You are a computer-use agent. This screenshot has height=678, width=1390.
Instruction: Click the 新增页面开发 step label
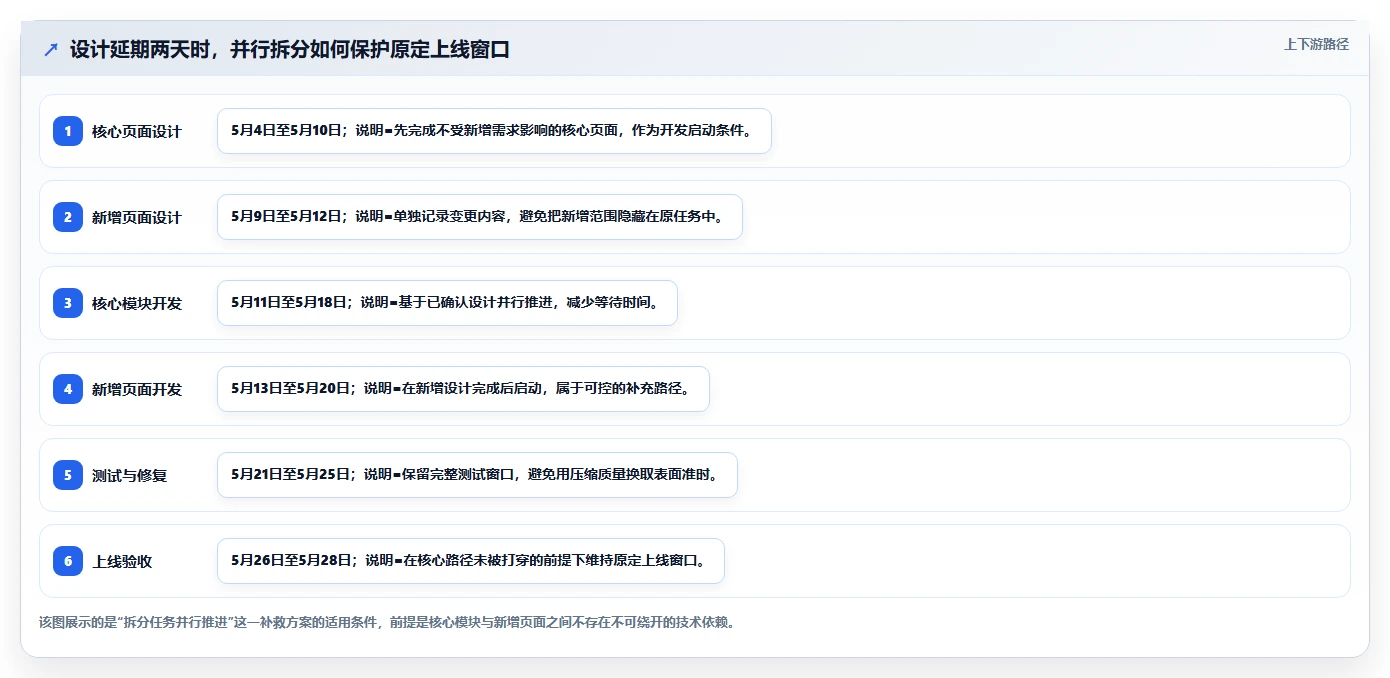tap(137, 389)
